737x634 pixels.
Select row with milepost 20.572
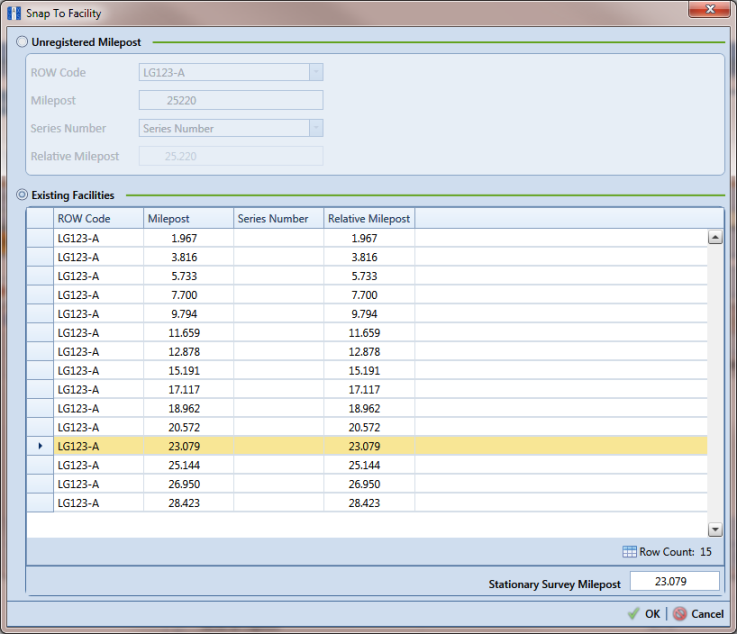tap(367, 427)
